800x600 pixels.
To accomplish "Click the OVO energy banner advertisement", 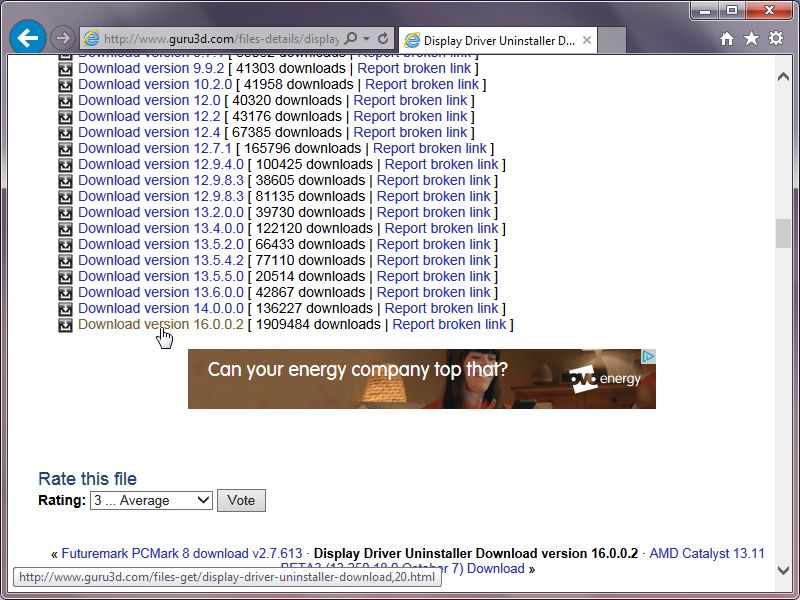I will pyautogui.click(x=421, y=379).
